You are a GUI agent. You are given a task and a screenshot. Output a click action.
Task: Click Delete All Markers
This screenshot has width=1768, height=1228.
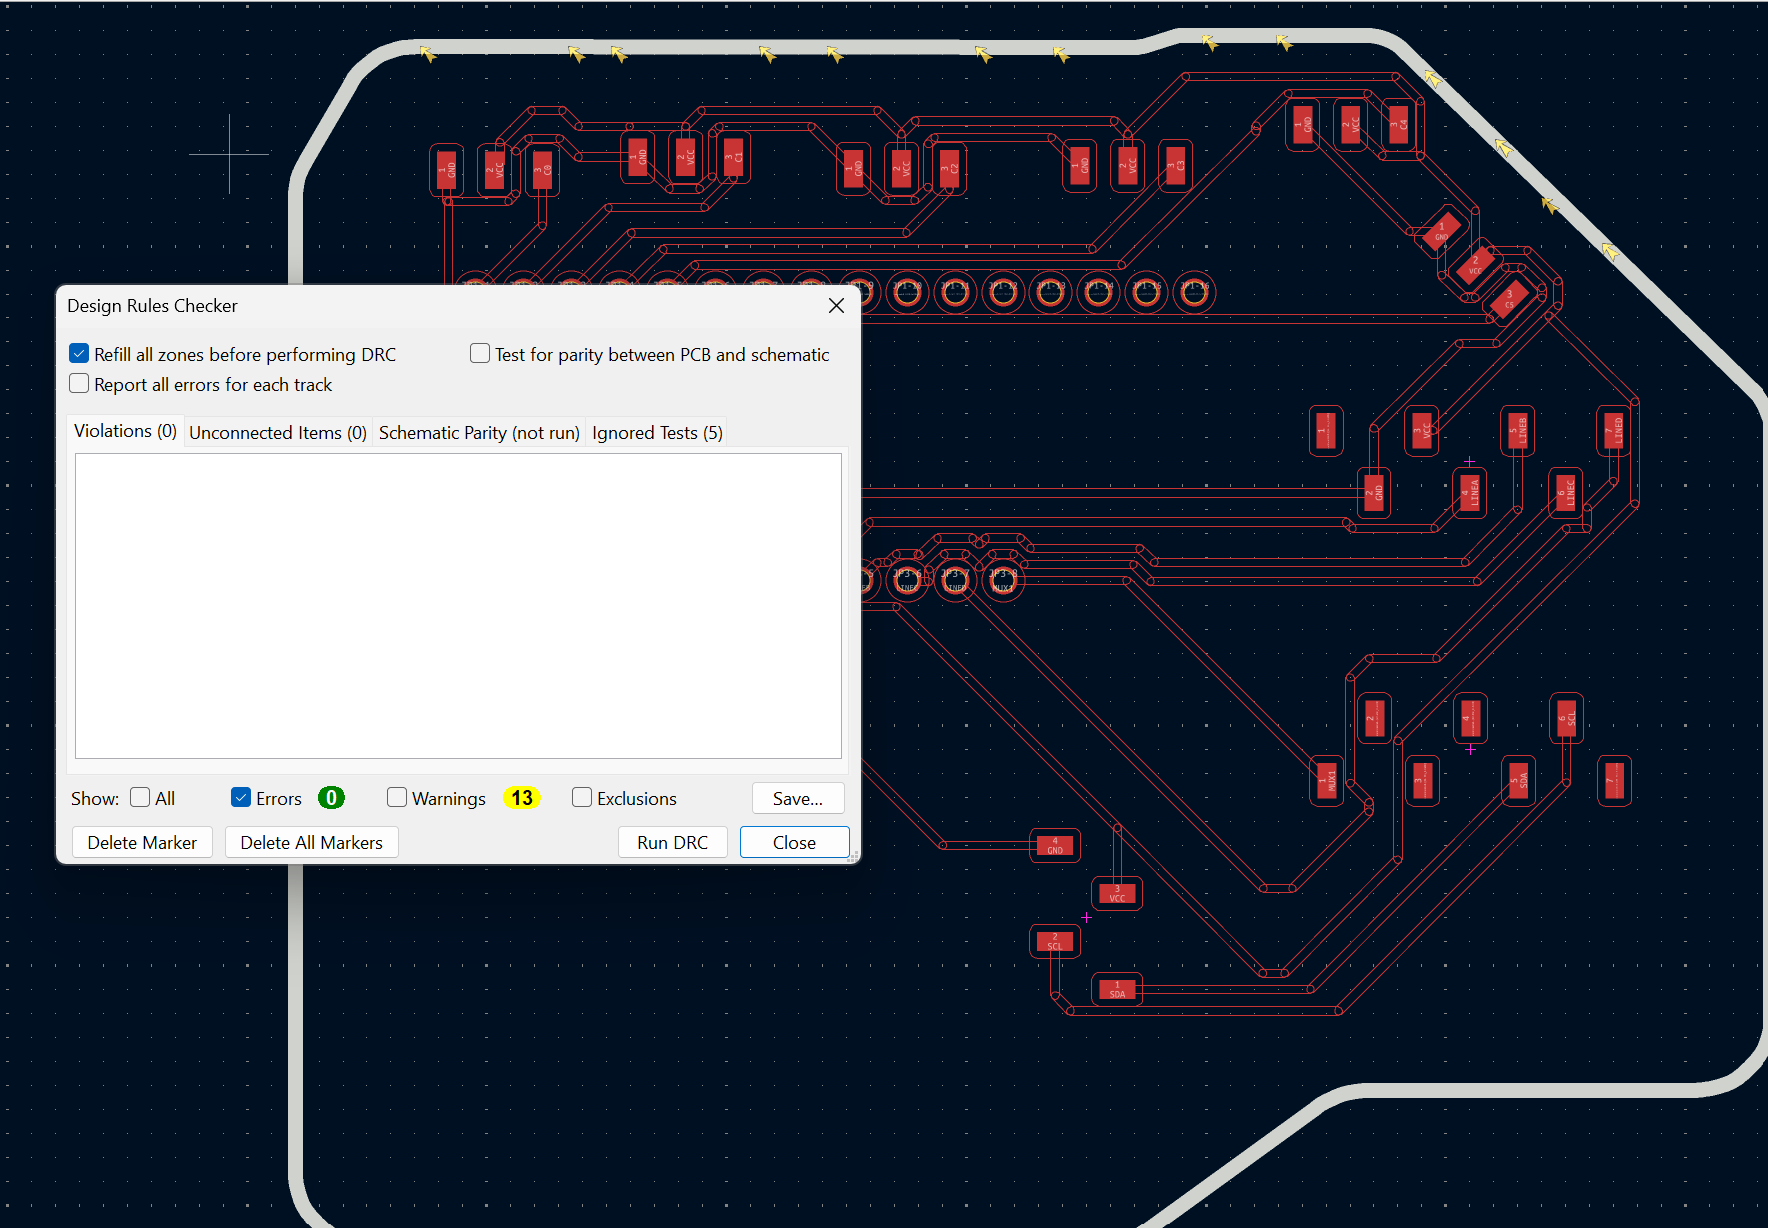311,842
